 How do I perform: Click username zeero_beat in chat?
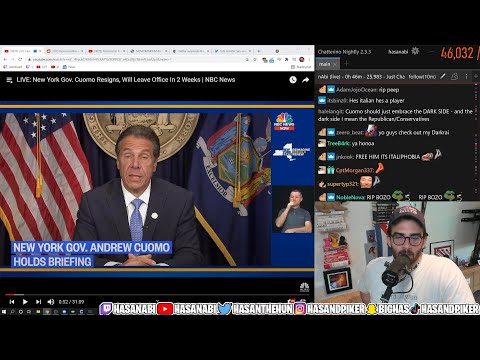click(350, 133)
